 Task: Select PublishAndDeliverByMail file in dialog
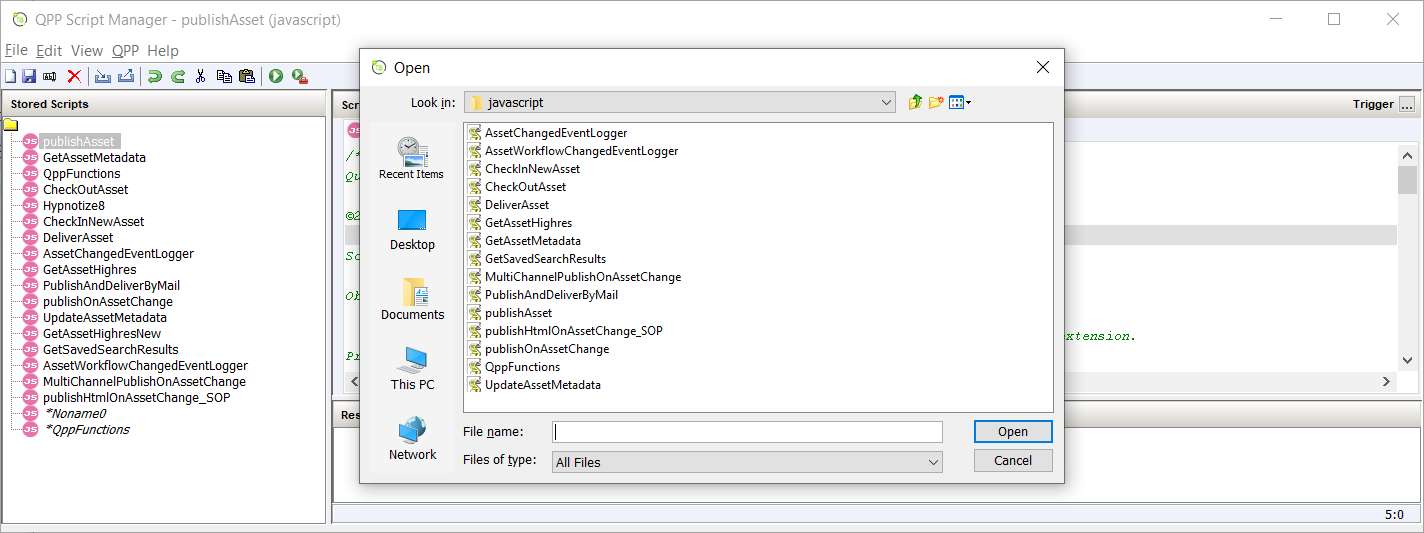(x=551, y=295)
